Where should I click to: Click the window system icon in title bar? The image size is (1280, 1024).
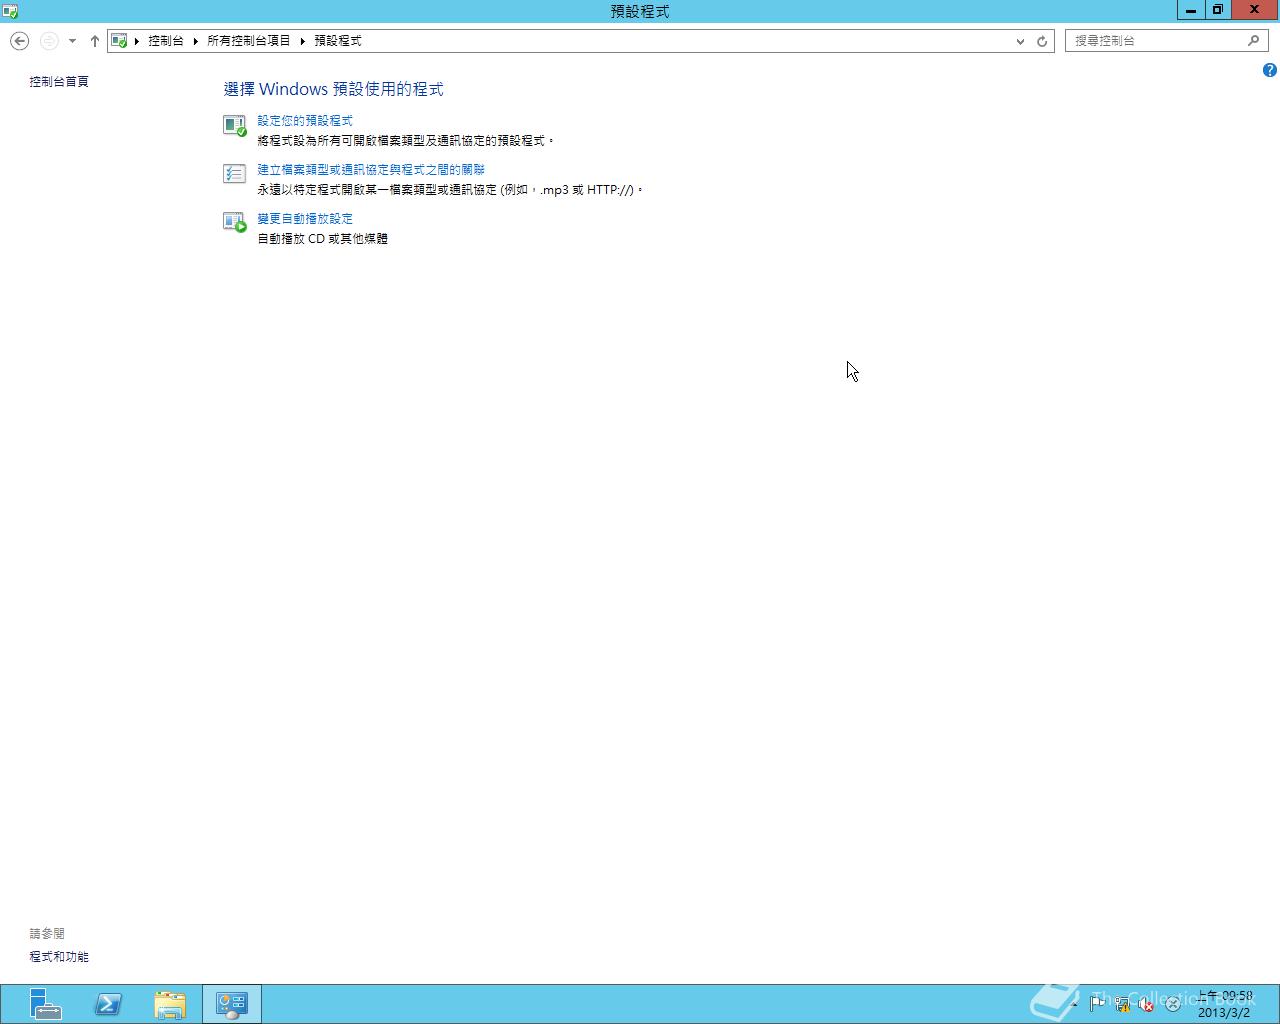(x=10, y=11)
